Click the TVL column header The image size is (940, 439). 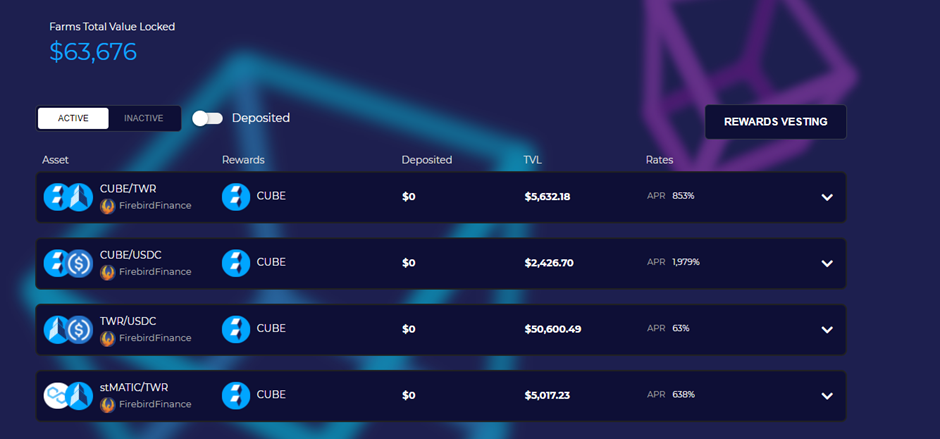click(x=533, y=160)
